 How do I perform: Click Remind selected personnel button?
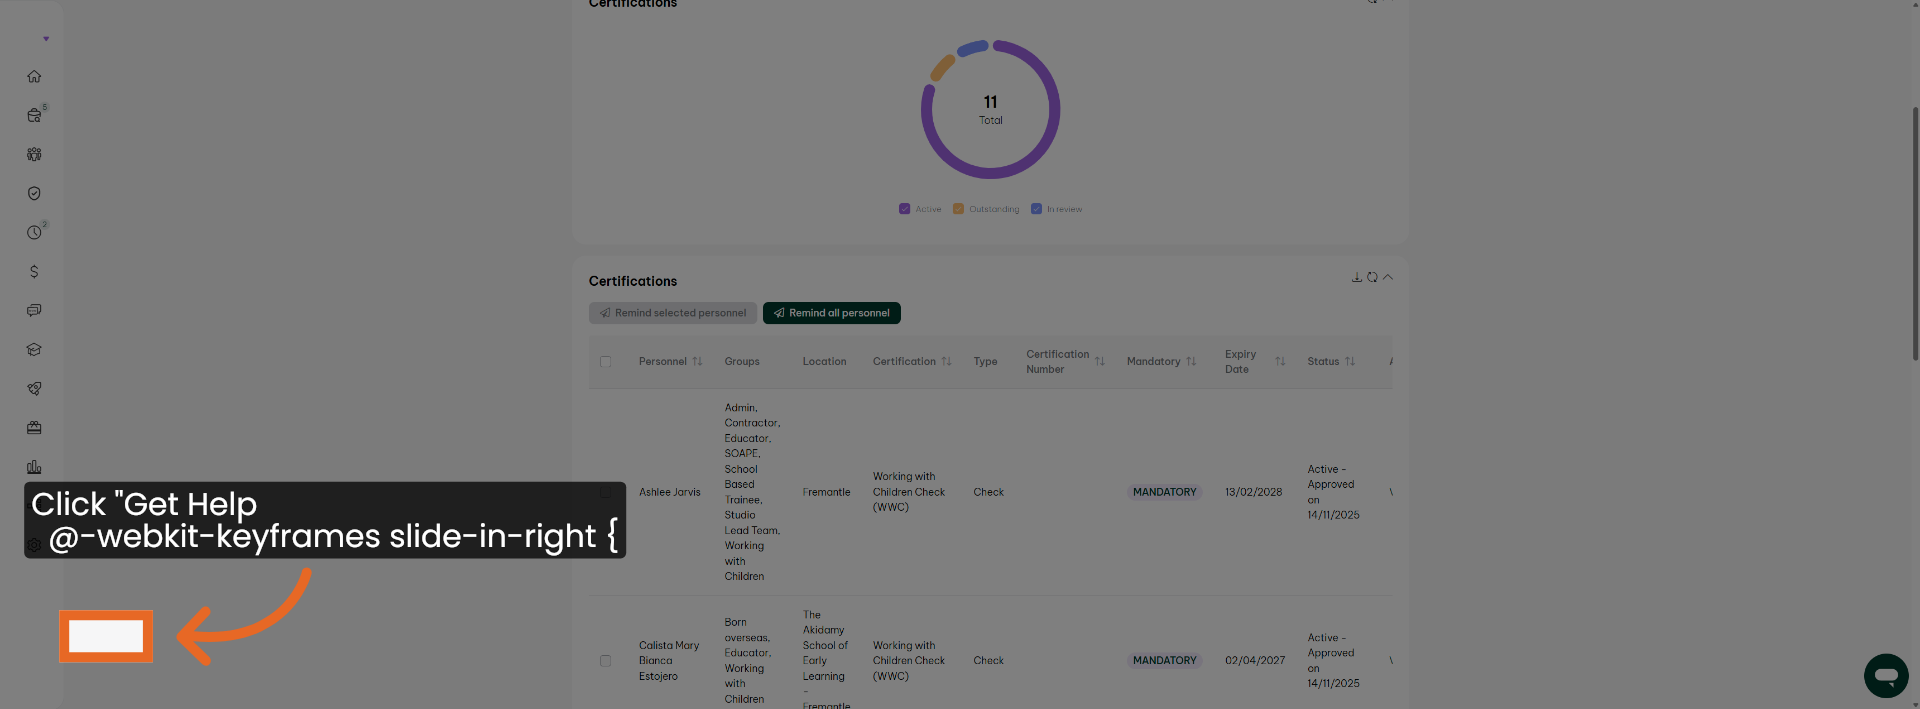[x=672, y=313]
